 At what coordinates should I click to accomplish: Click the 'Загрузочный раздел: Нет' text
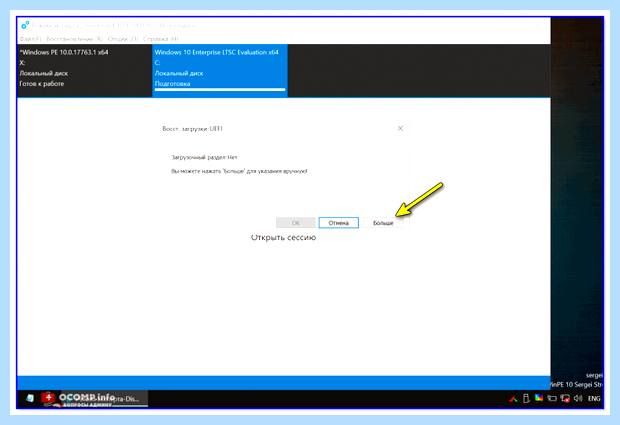click(204, 157)
